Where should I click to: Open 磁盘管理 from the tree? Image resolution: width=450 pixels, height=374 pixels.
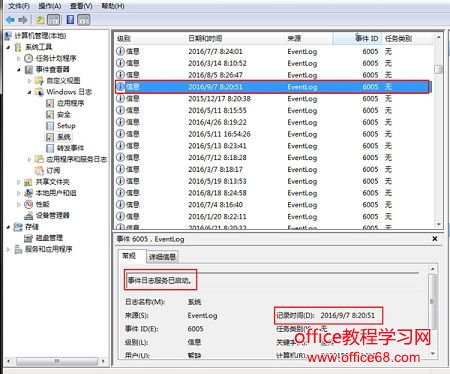(49, 238)
